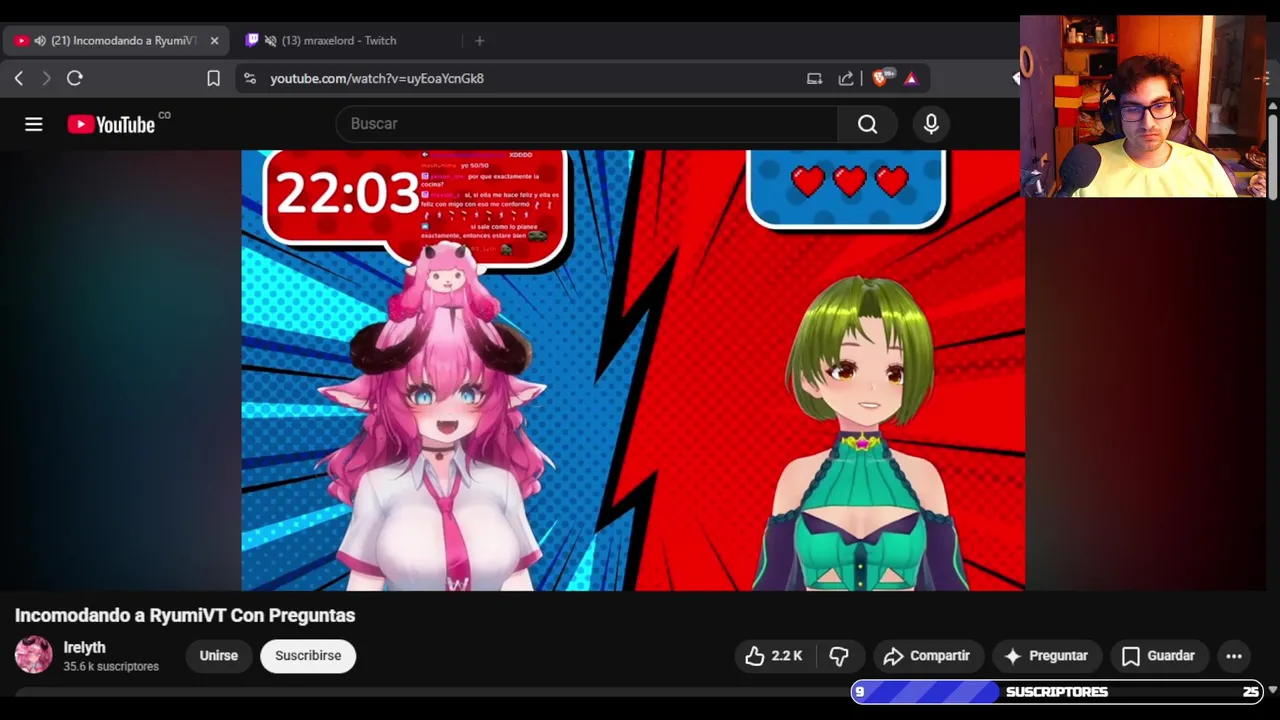Go back with browser back arrow

tap(19, 78)
